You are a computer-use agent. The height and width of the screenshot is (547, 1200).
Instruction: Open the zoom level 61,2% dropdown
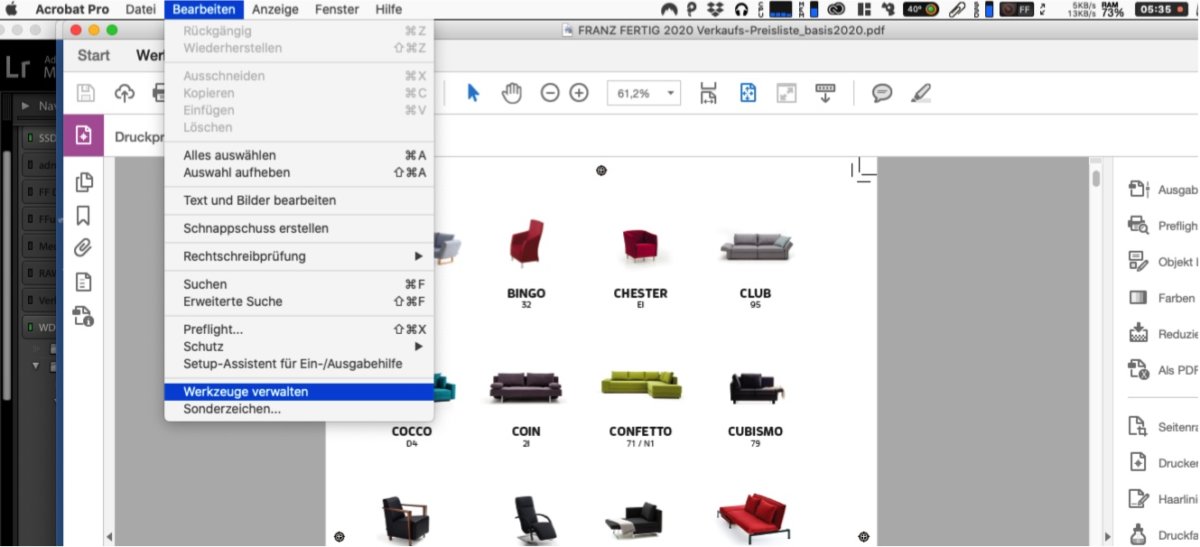point(670,93)
